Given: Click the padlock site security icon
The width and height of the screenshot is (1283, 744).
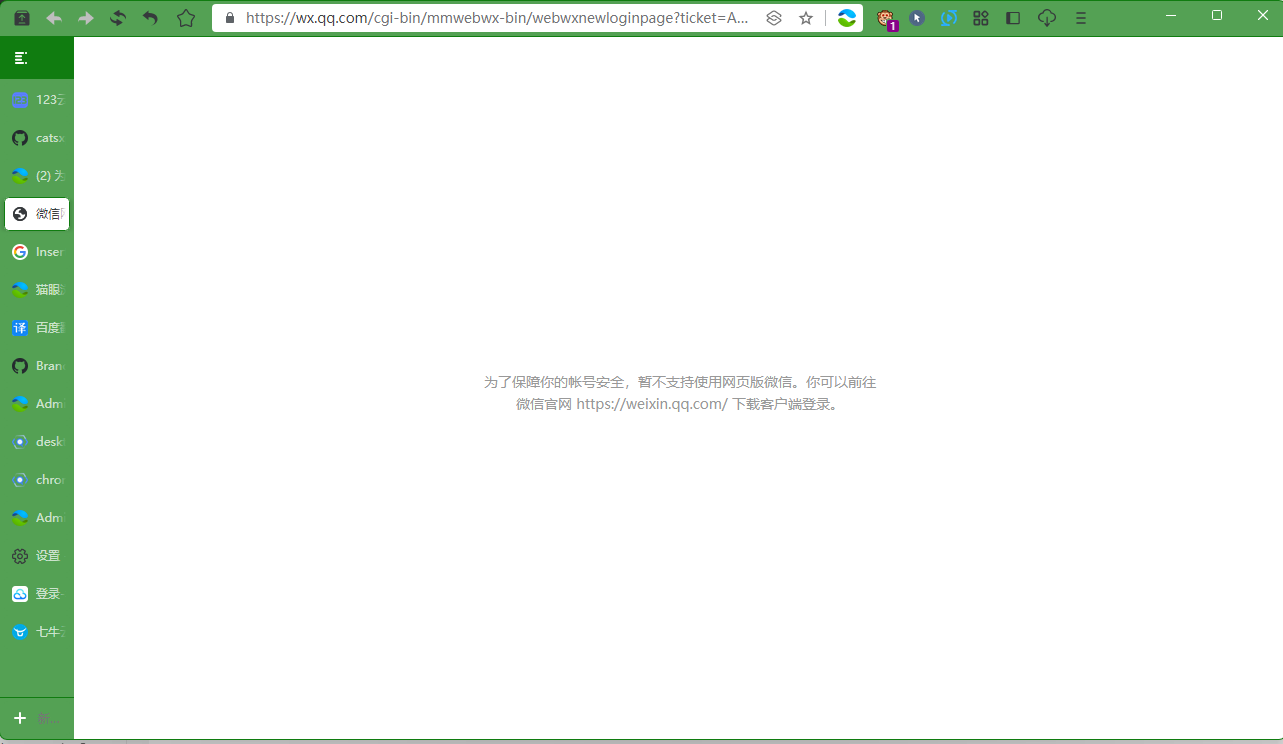Looking at the screenshot, I should coord(230,18).
